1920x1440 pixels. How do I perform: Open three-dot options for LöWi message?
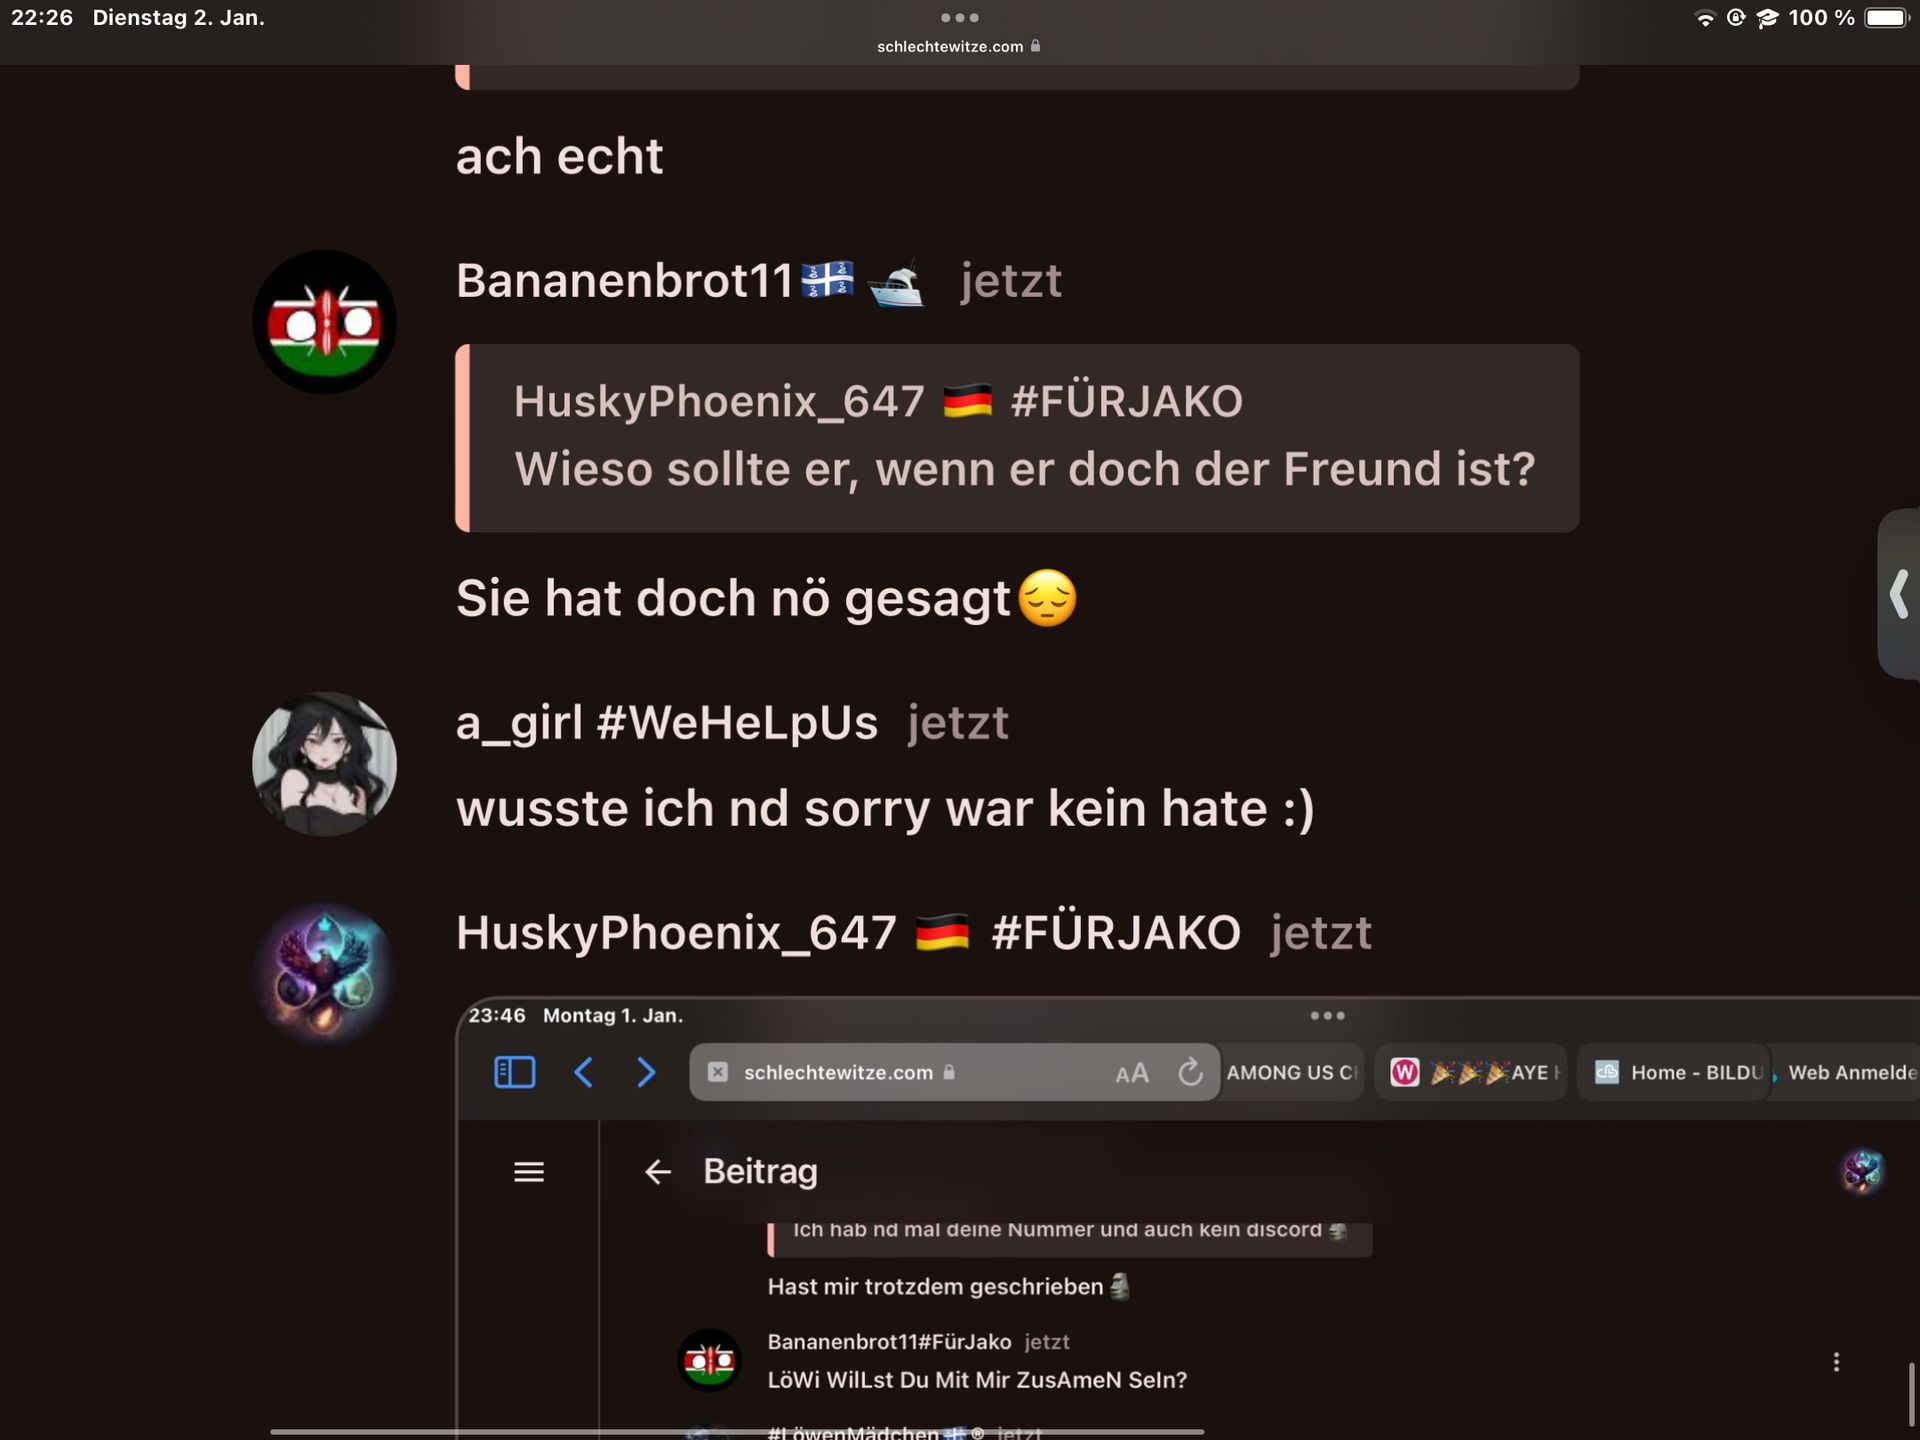pos(1836,1362)
